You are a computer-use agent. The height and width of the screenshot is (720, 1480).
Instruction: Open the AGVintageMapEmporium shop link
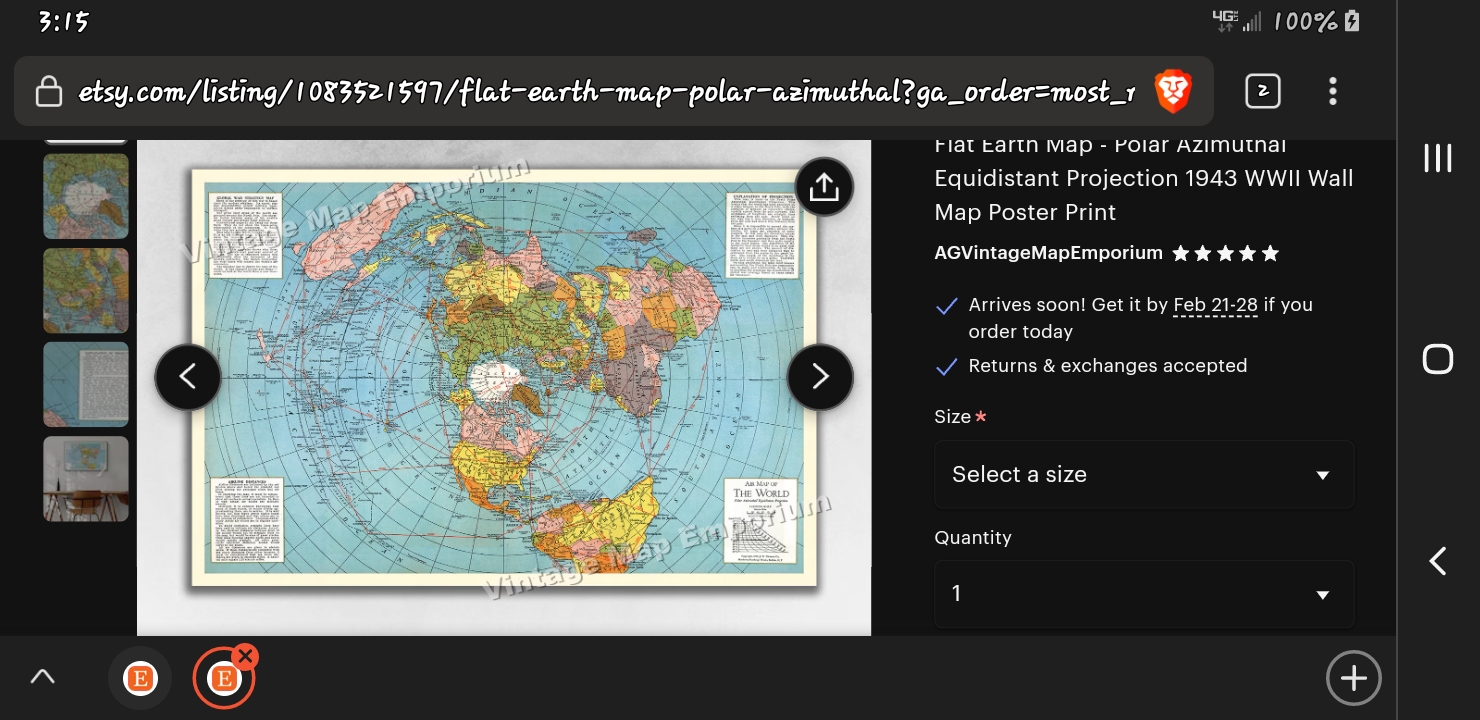tap(1048, 253)
